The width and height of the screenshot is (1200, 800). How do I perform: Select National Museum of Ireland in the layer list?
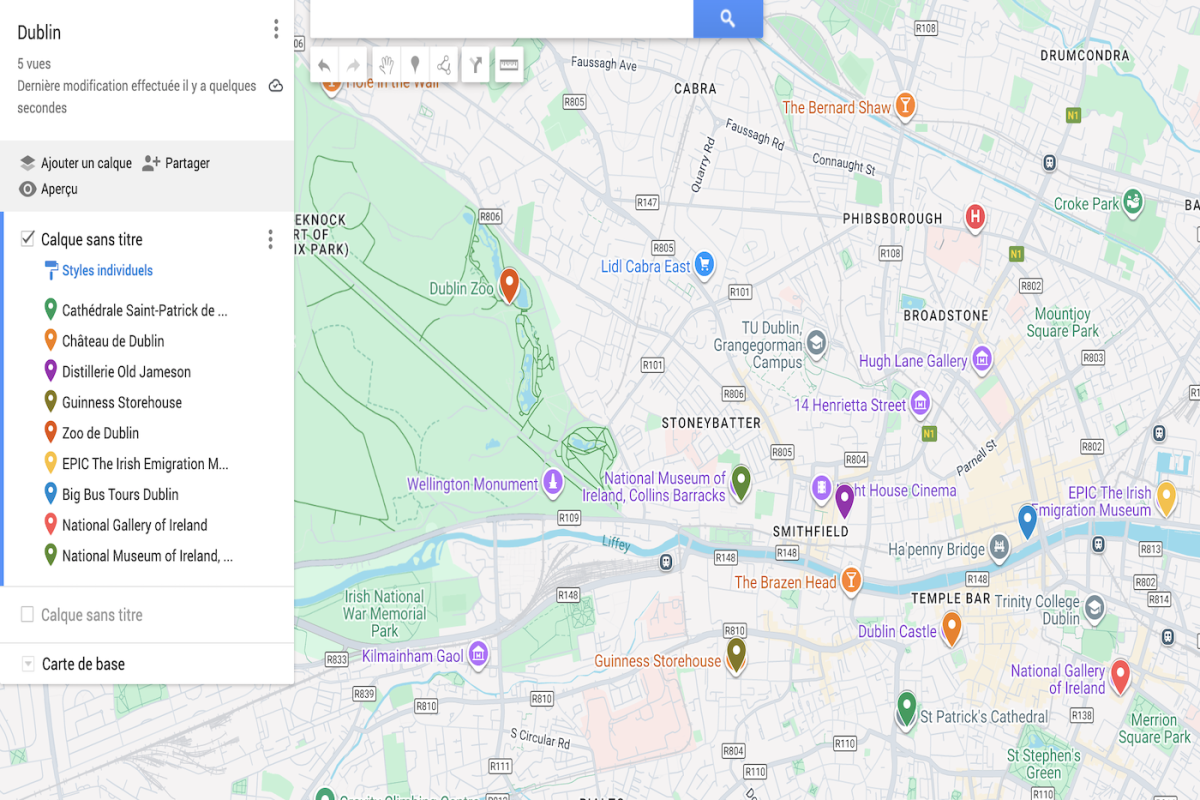[x=147, y=556]
